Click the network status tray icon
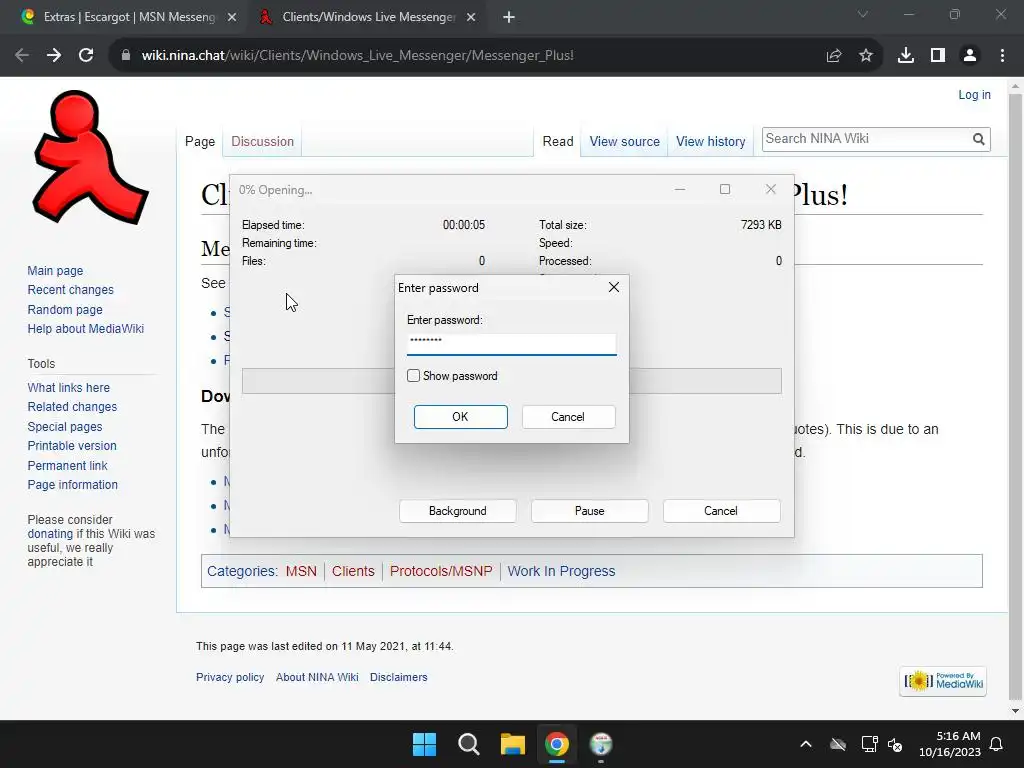Image resolution: width=1024 pixels, height=768 pixels. (869, 744)
